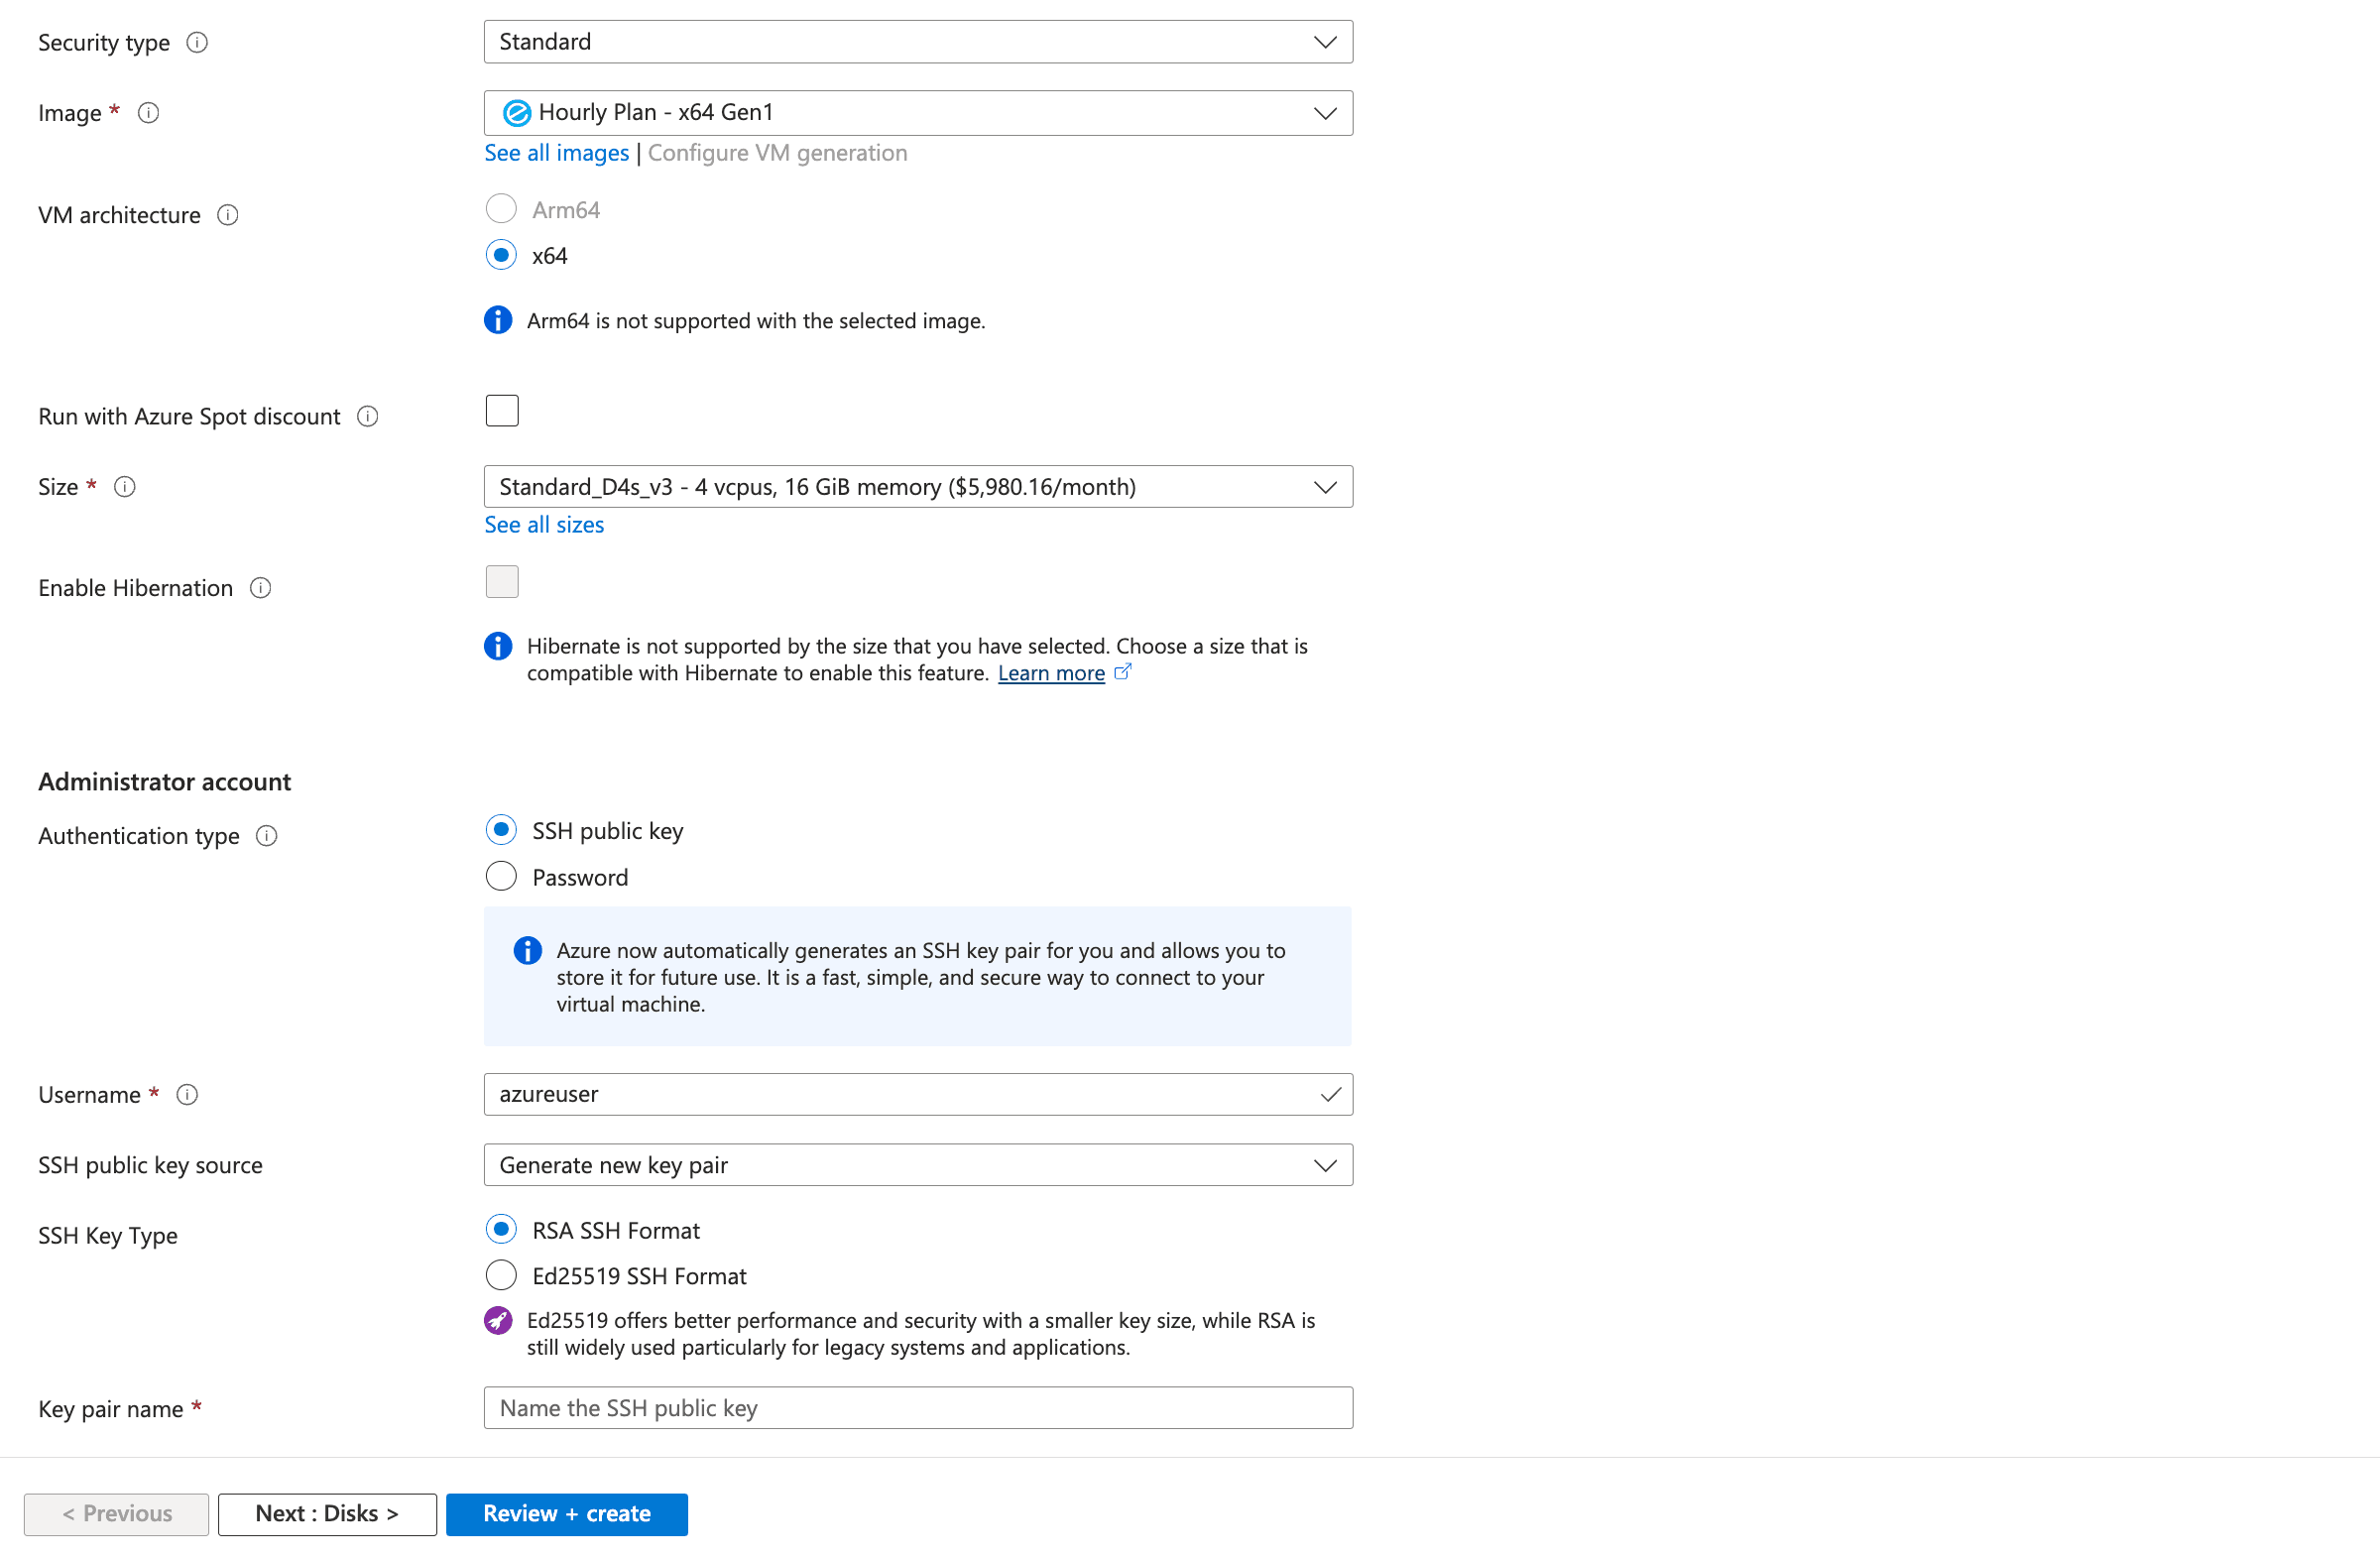Click VM architecture info icon
The height and width of the screenshot is (1559, 2380).
tap(228, 215)
